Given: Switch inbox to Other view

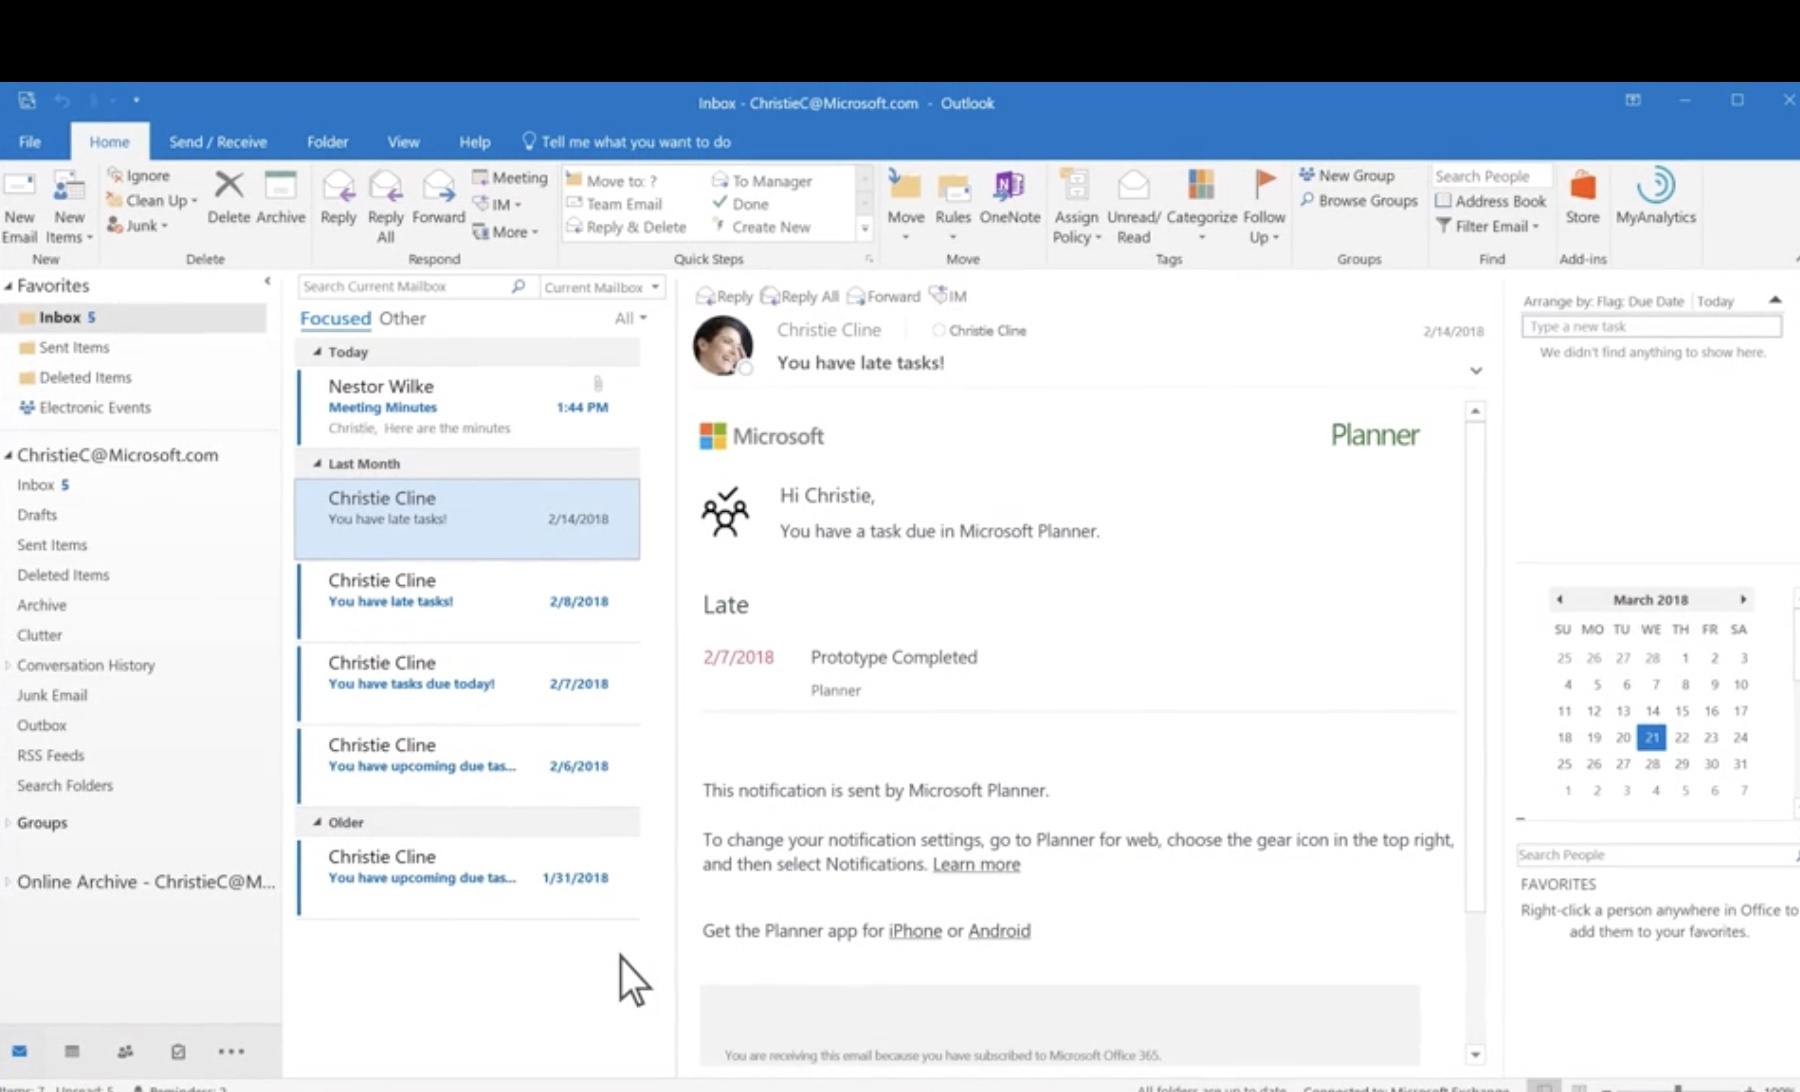Looking at the screenshot, I should point(402,318).
